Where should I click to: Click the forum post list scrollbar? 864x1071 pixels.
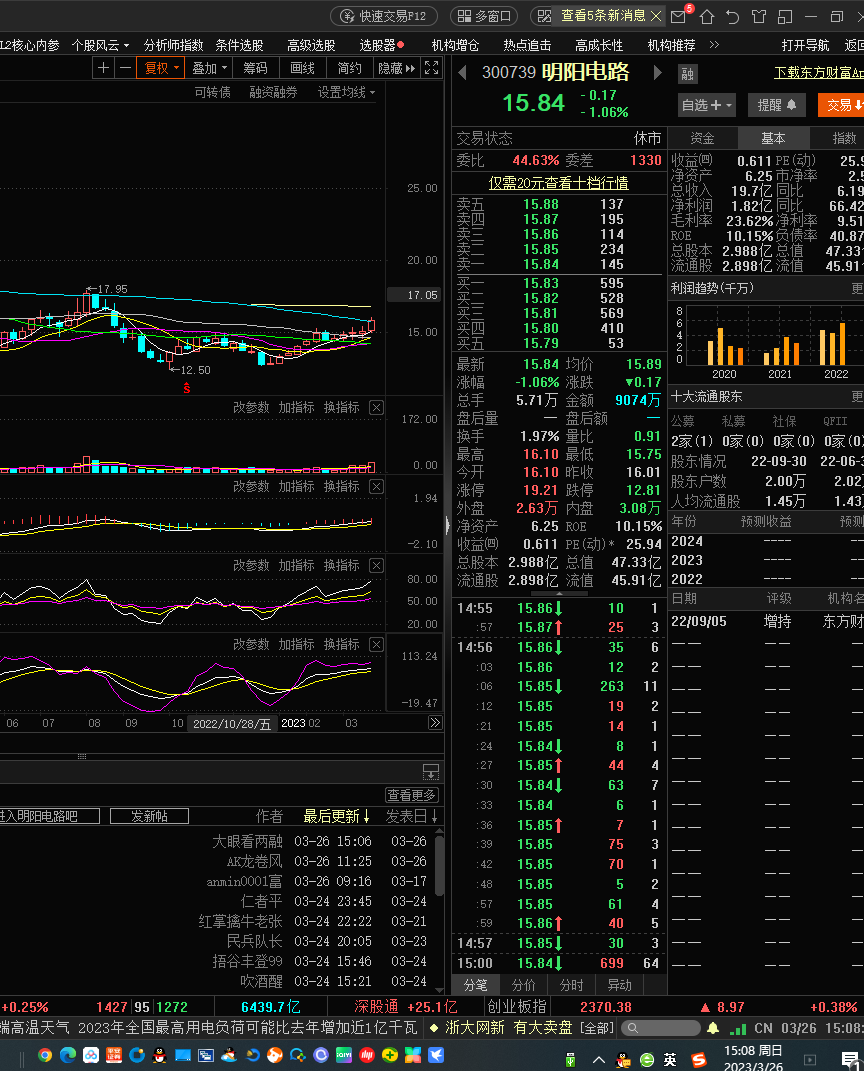pyautogui.click(x=437, y=865)
